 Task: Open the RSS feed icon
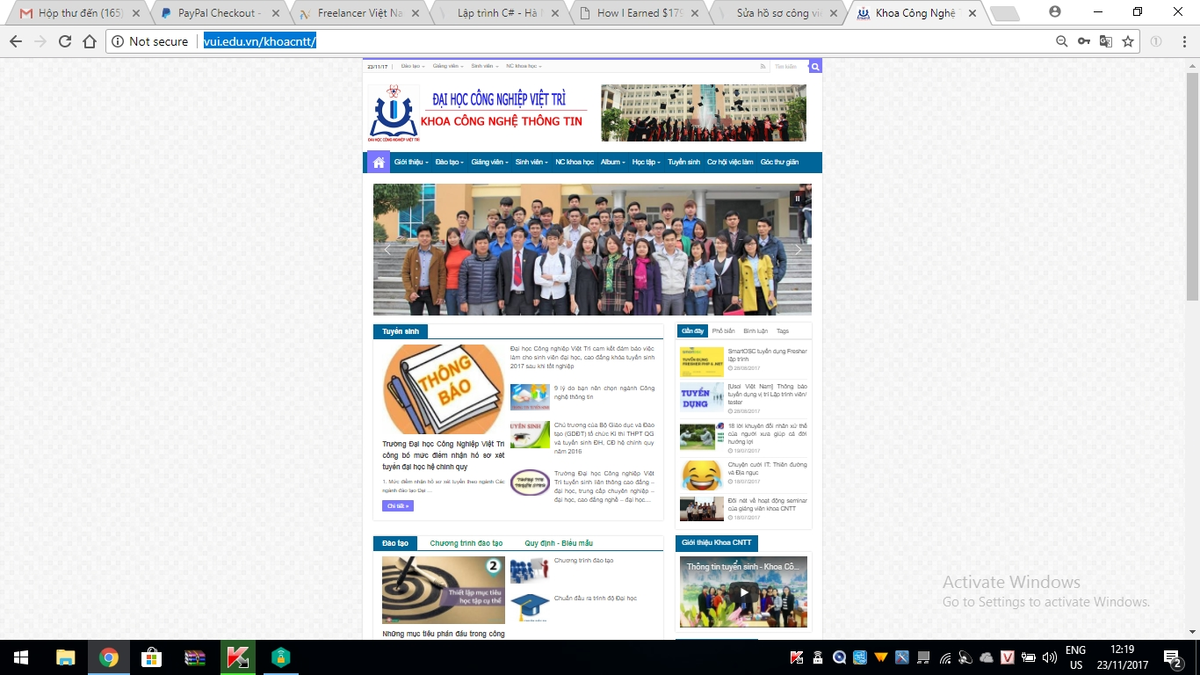[763, 67]
